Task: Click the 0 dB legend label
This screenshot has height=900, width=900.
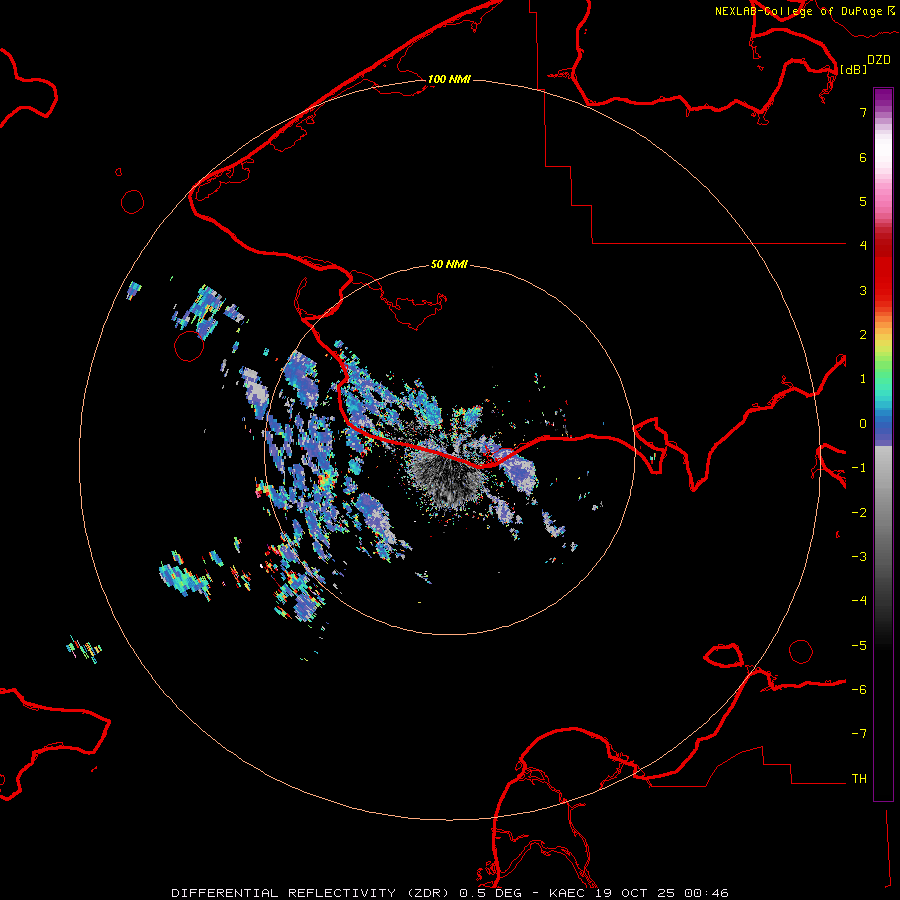Action: click(x=863, y=424)
